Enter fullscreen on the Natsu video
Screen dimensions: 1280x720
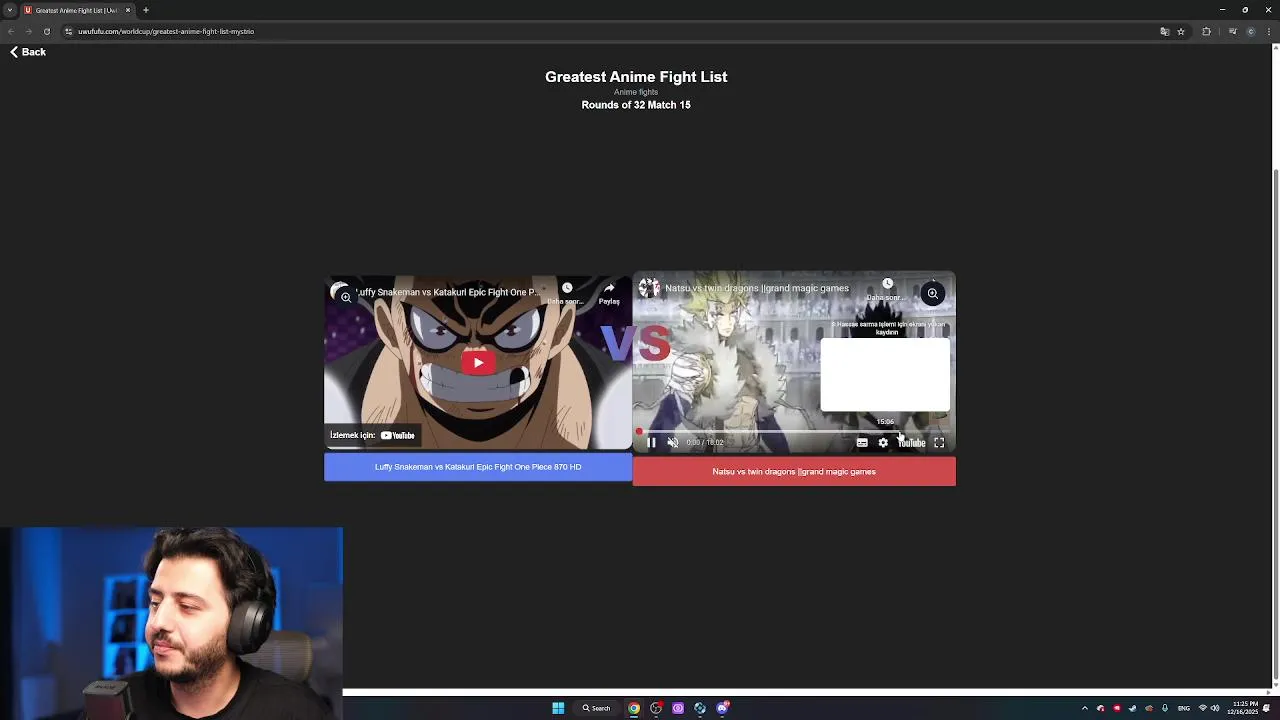[x=939, y=442]
